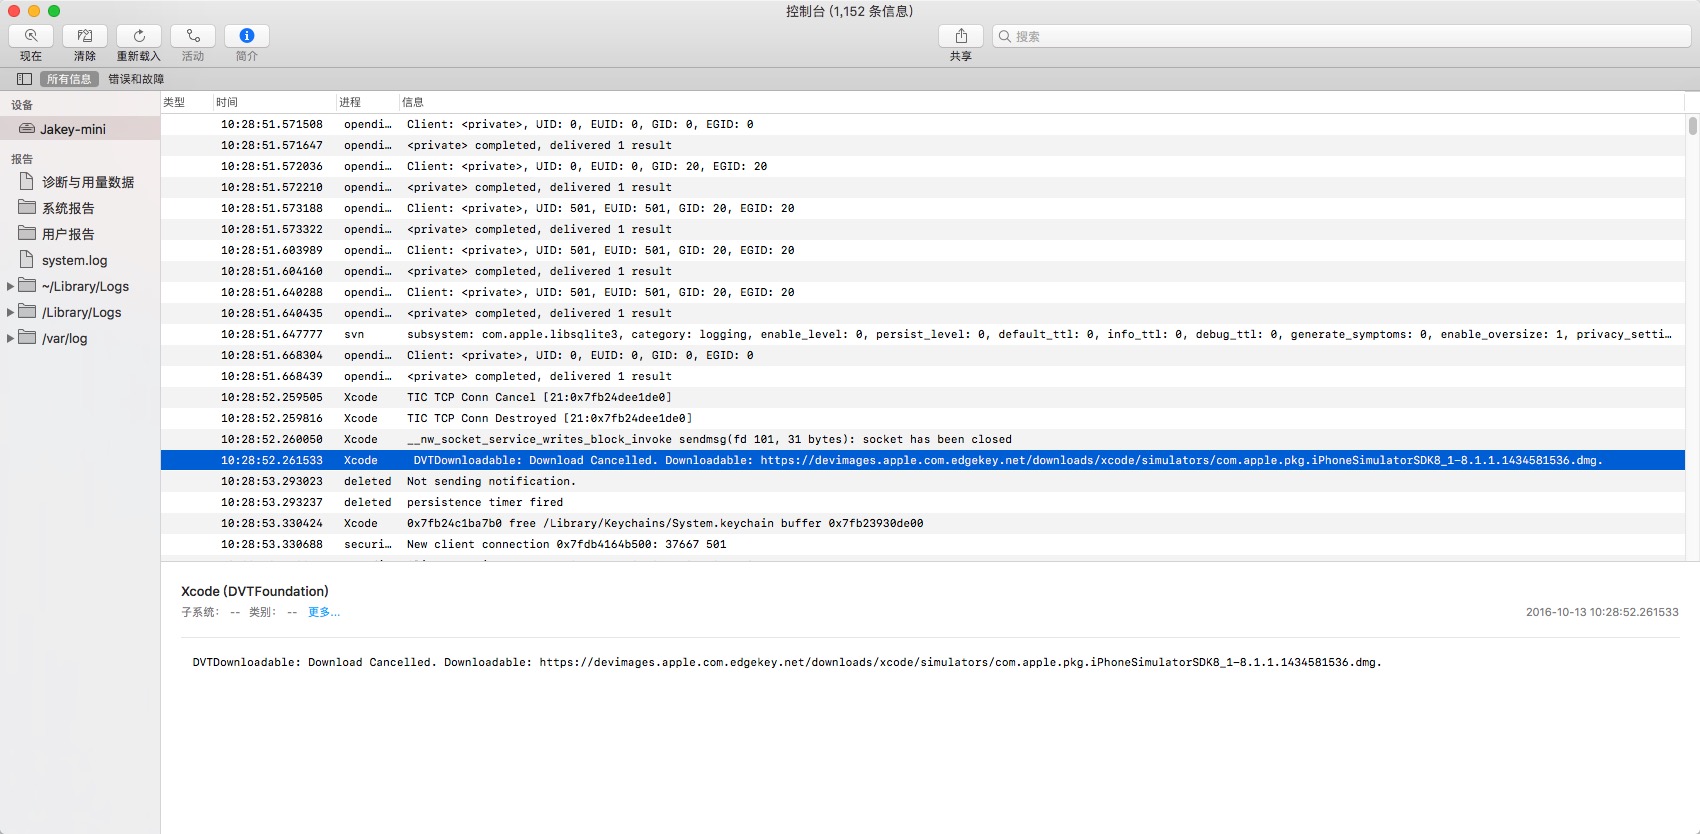Select row at 10:28:51.573188
The height and width of the screenshot is (834, 1700).
coord(922,208)
